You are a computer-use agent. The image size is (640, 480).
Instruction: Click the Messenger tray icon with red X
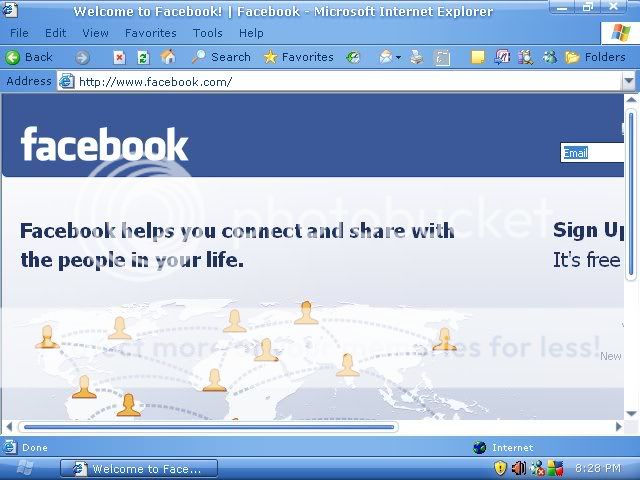pyautogui.click(x=538, y=469)
